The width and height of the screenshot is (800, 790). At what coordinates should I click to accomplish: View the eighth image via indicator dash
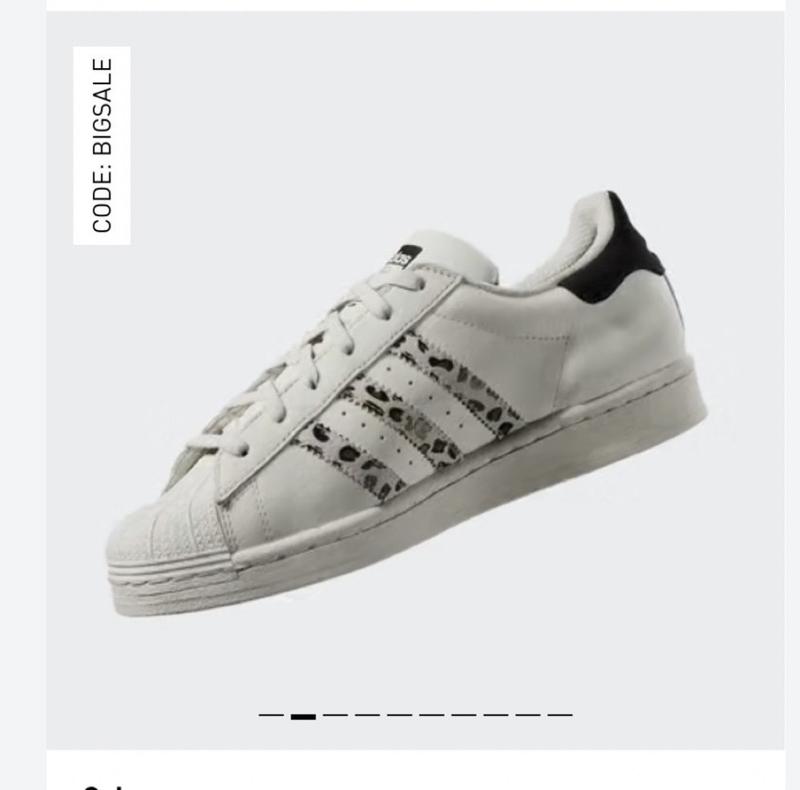point(496,715)
